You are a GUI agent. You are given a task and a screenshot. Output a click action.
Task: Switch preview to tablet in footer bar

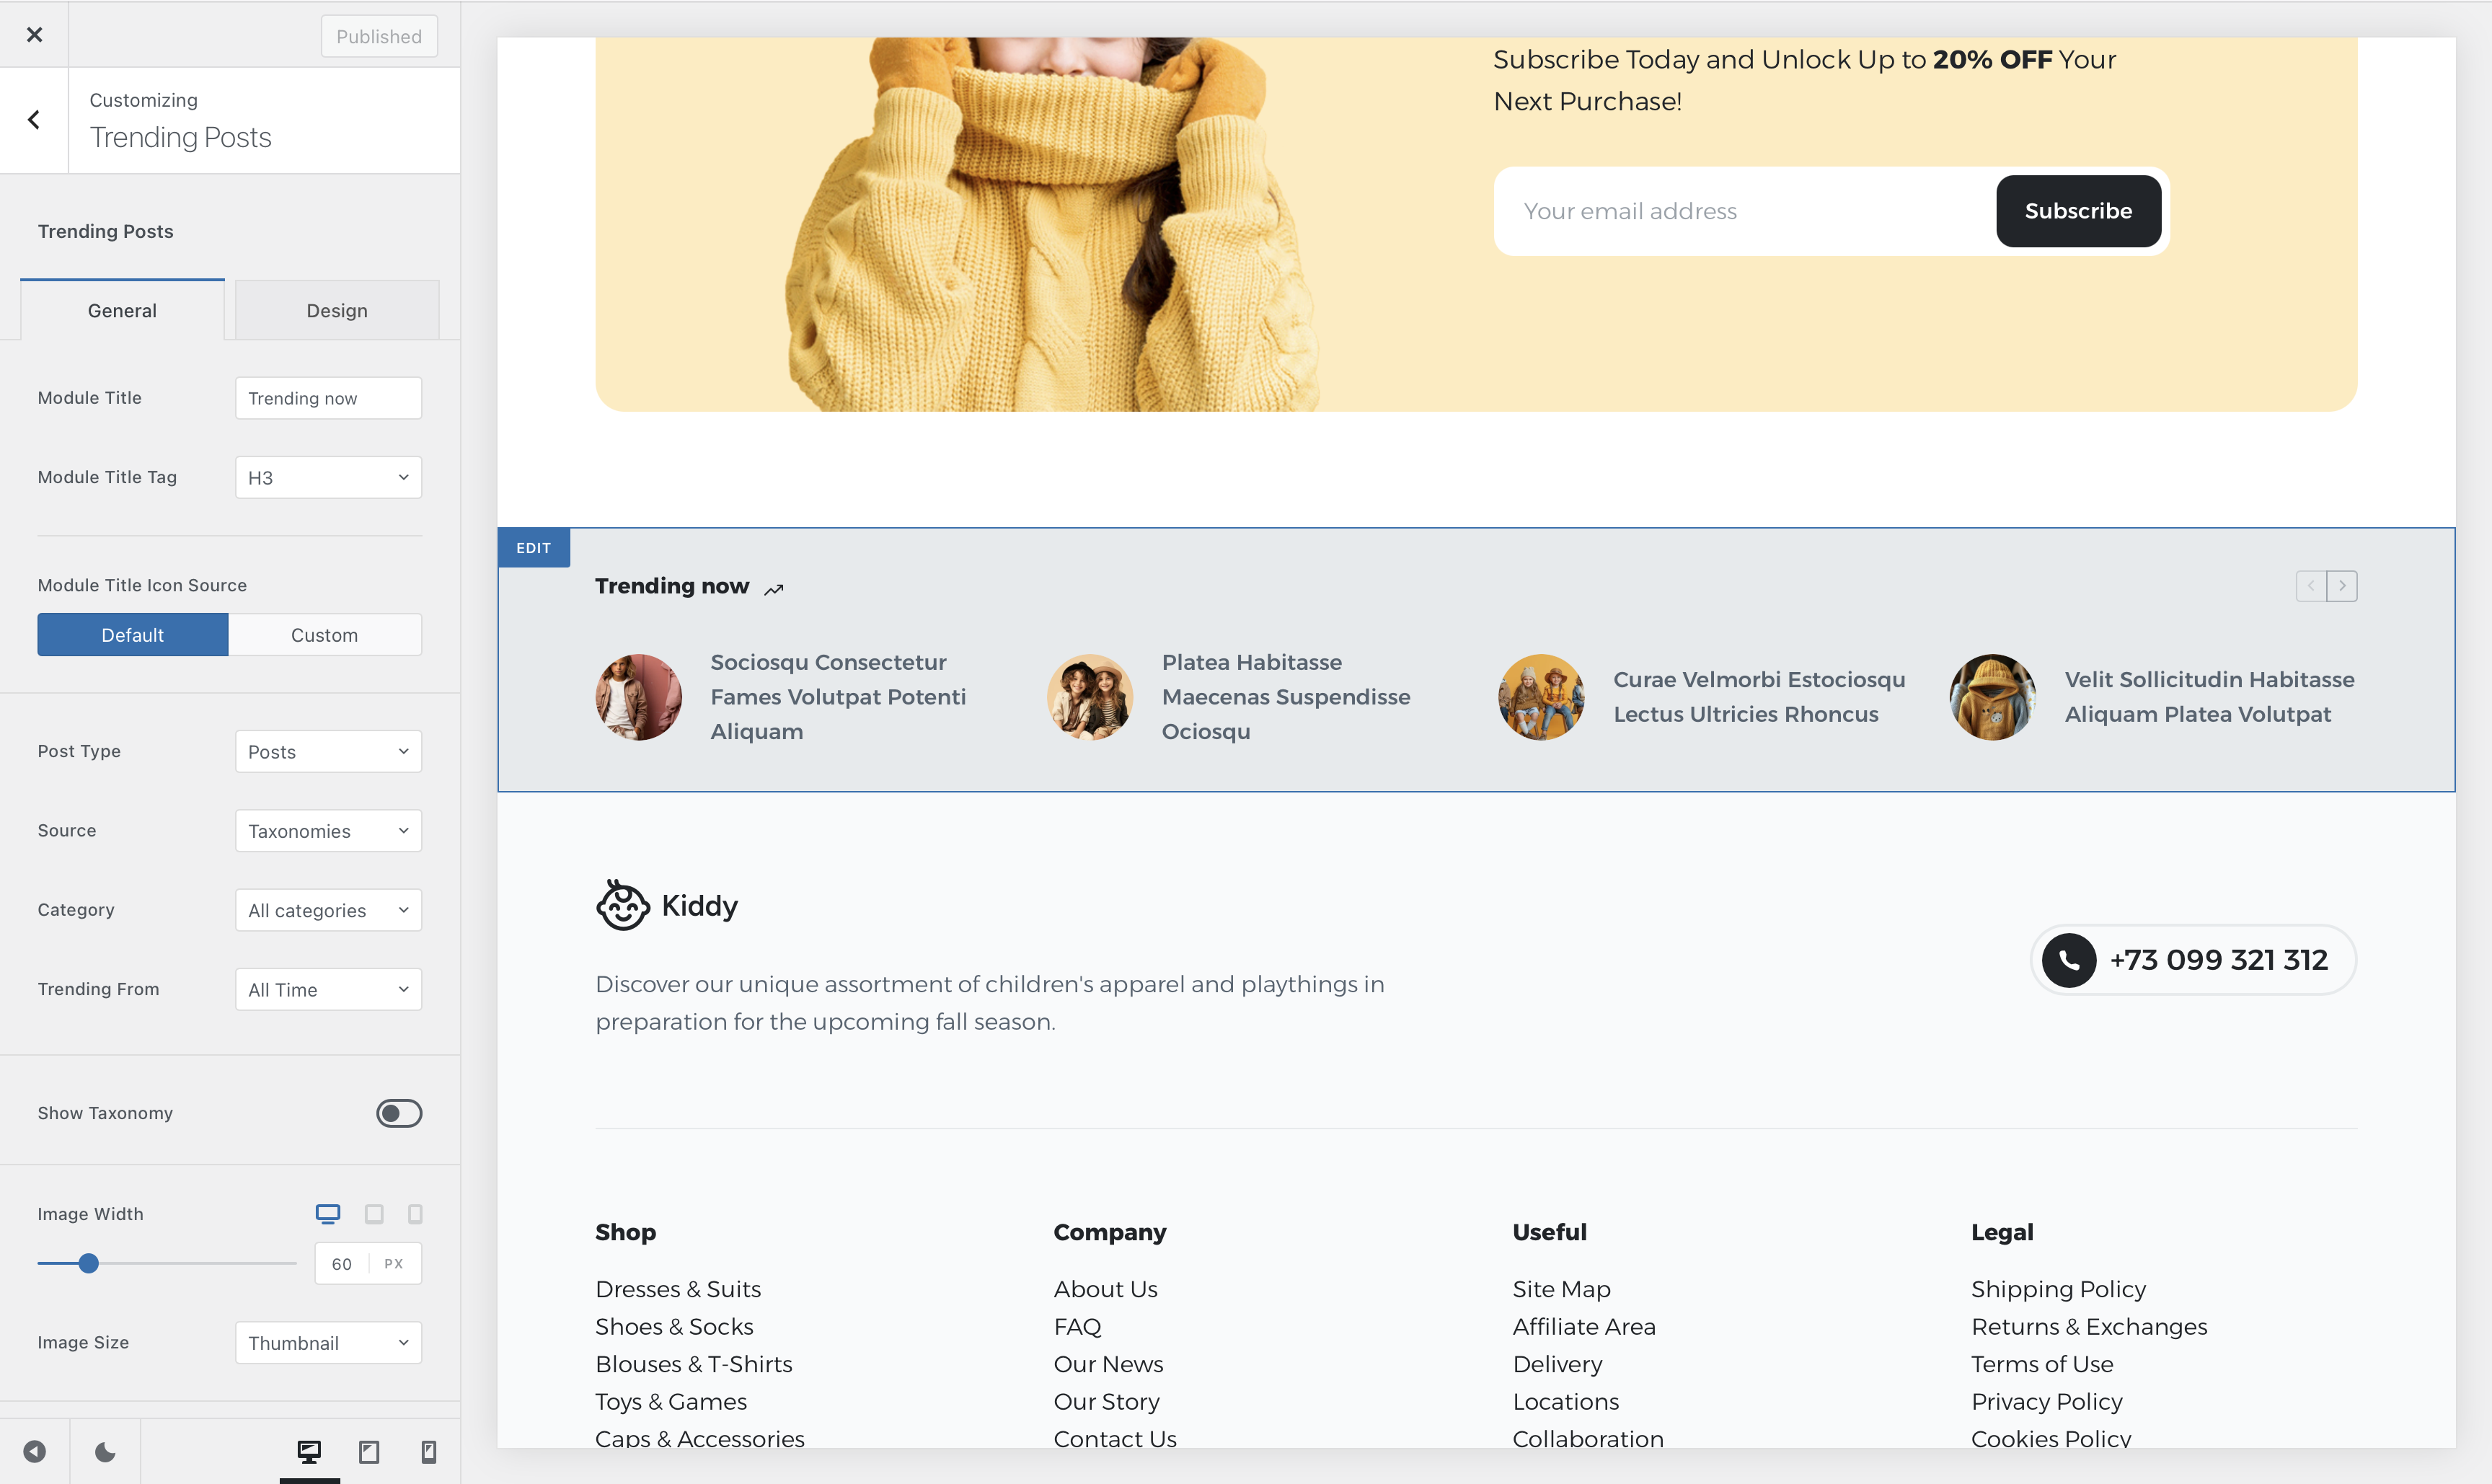tap(369, 1451)
